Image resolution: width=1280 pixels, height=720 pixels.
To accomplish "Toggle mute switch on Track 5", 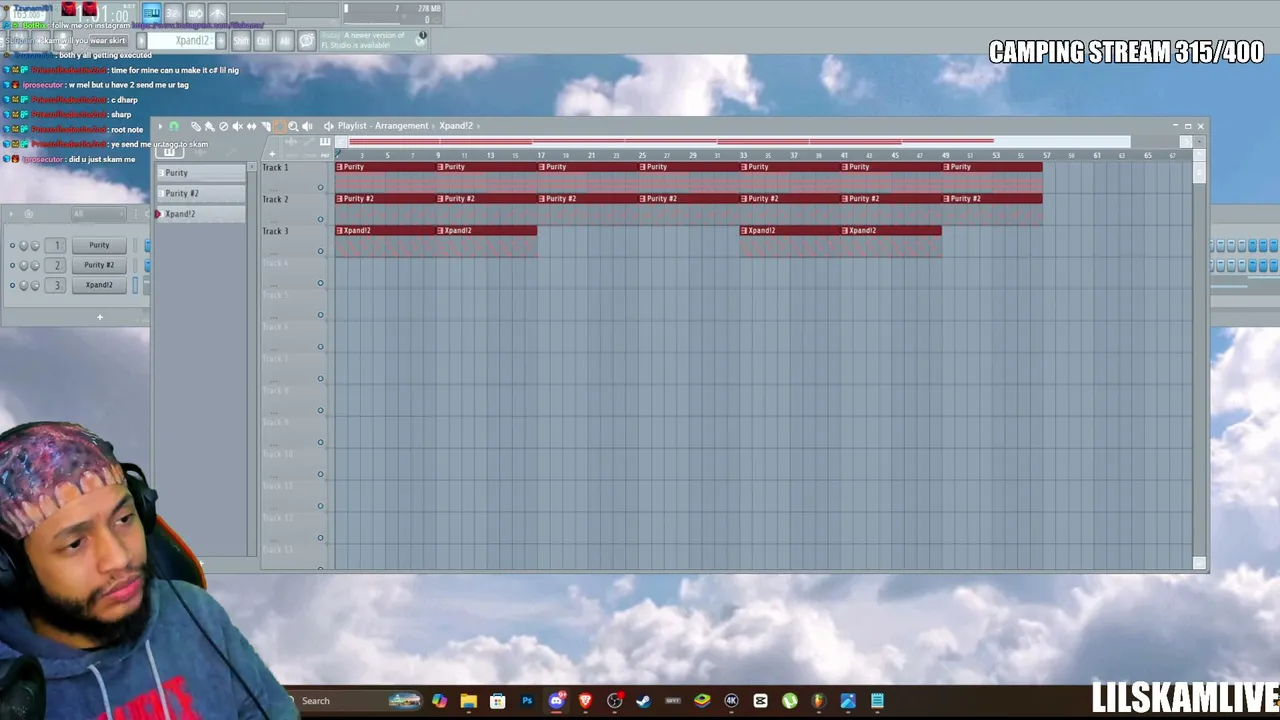I will 321,315.
